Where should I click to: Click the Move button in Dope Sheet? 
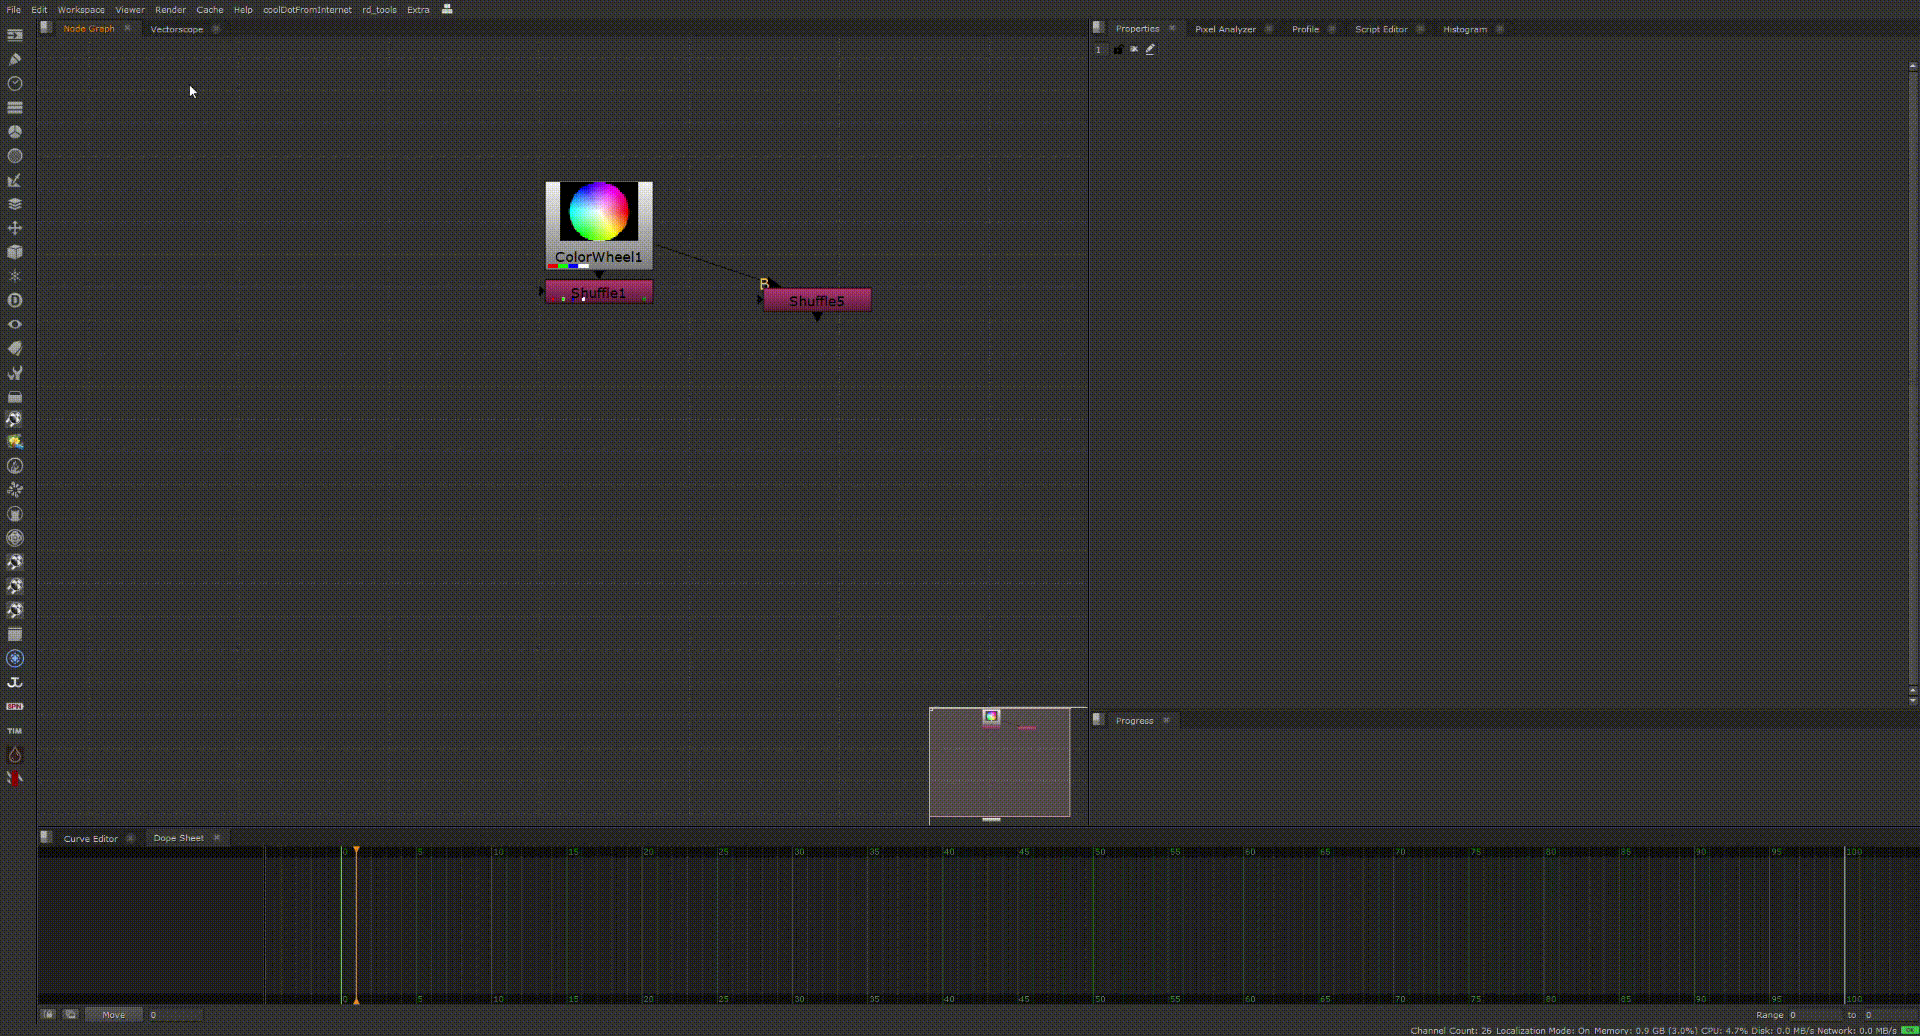pos(113,1014)
